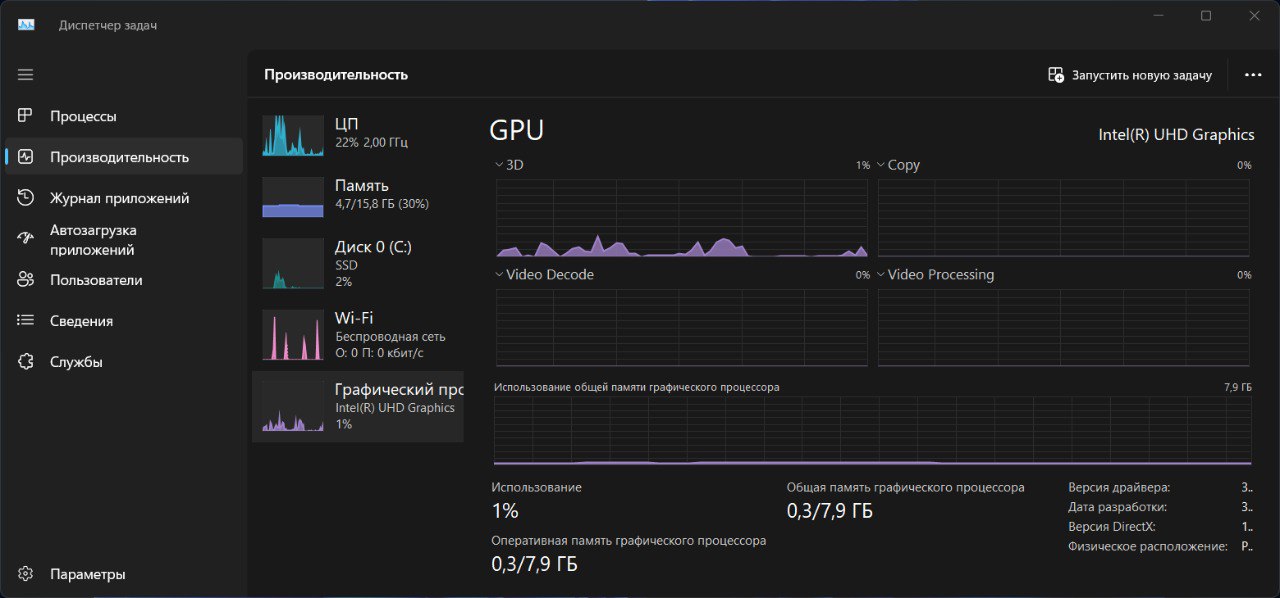Select the ЦП performance item

point(358,133)
